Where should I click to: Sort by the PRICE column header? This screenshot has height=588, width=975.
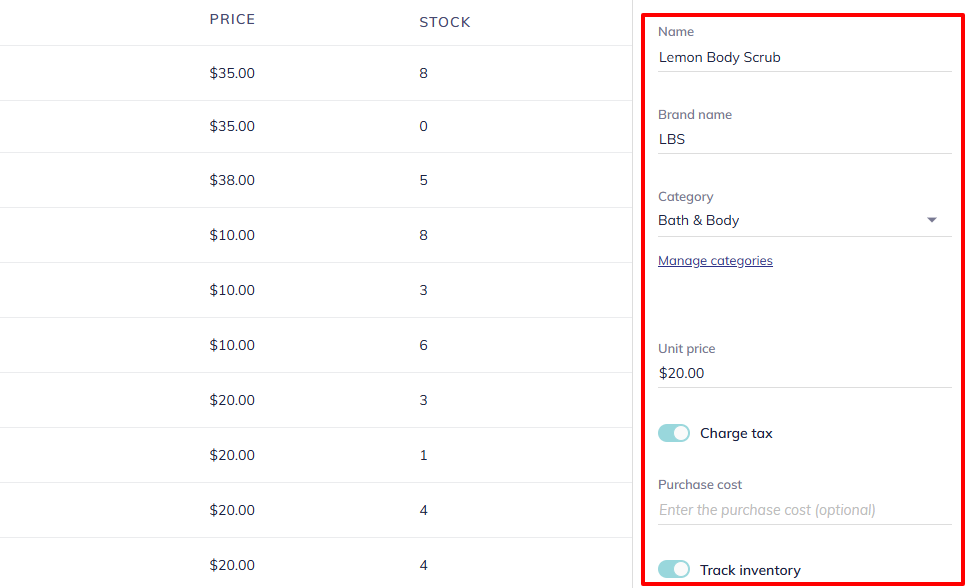pos(232,20)
